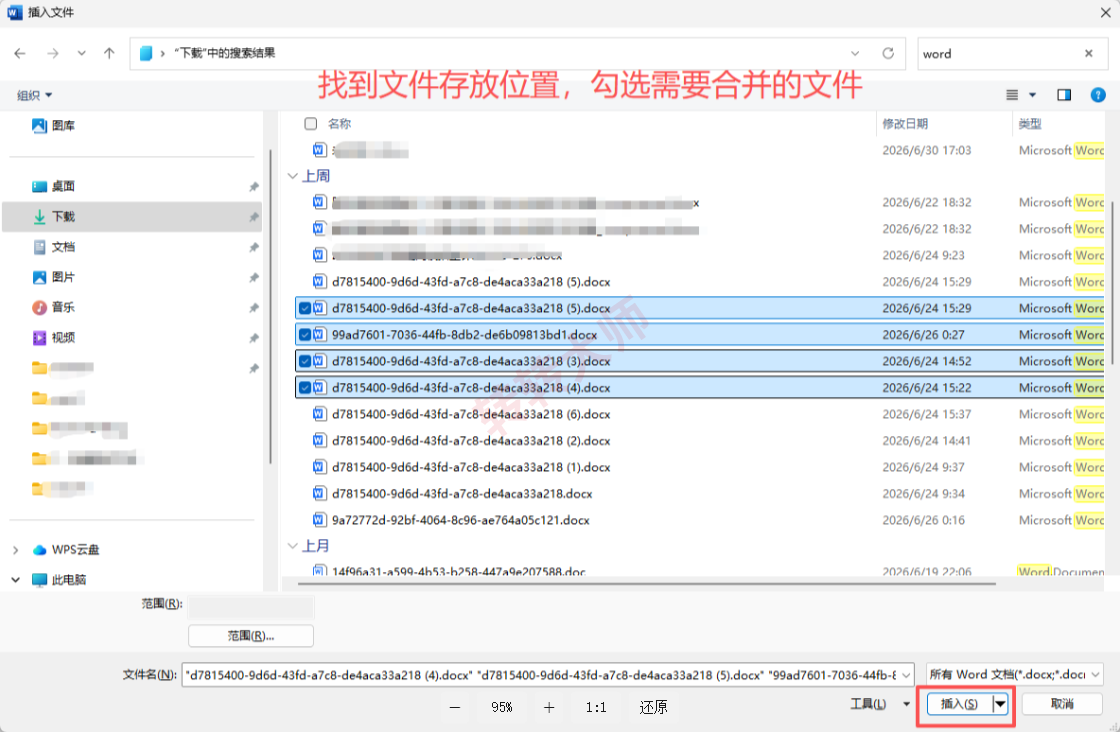Viewport: 1120px width, 732px height.
Task: Select file d7815400-9d6d-43fd-a7c8-de4aca33a218 (1).docx
Action: coord(471,467)
